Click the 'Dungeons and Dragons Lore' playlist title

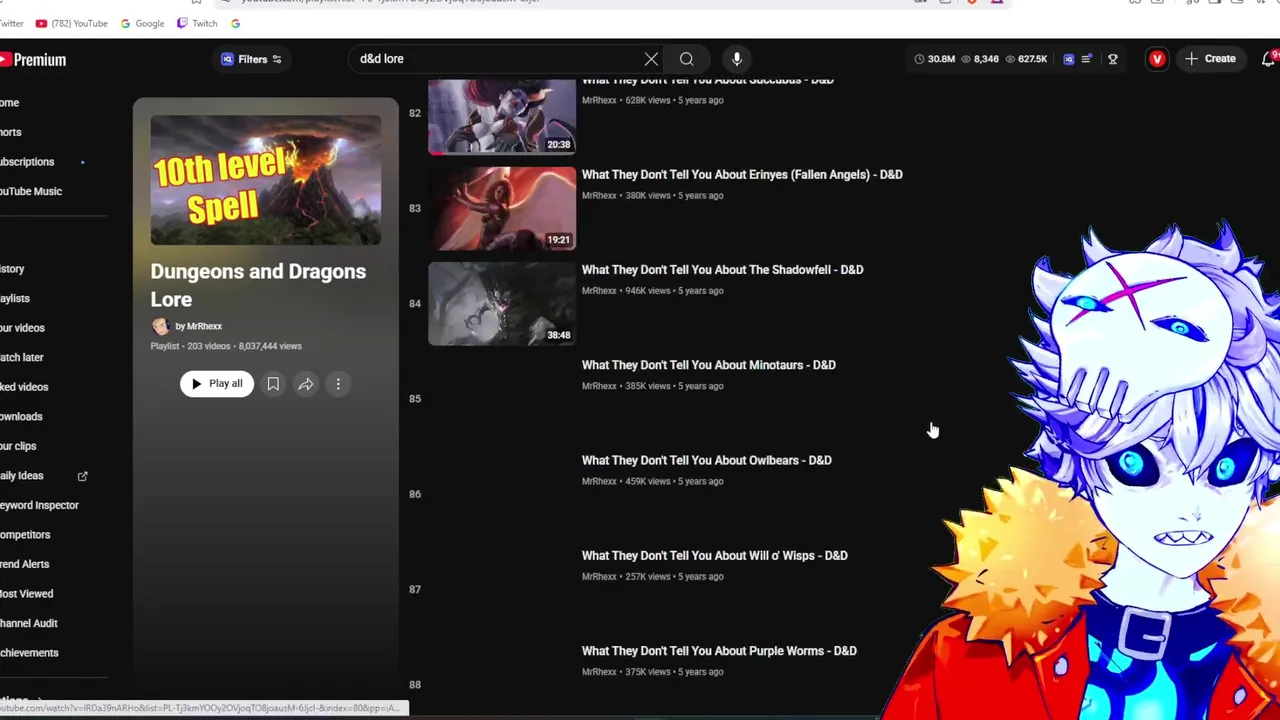point(258,285)
